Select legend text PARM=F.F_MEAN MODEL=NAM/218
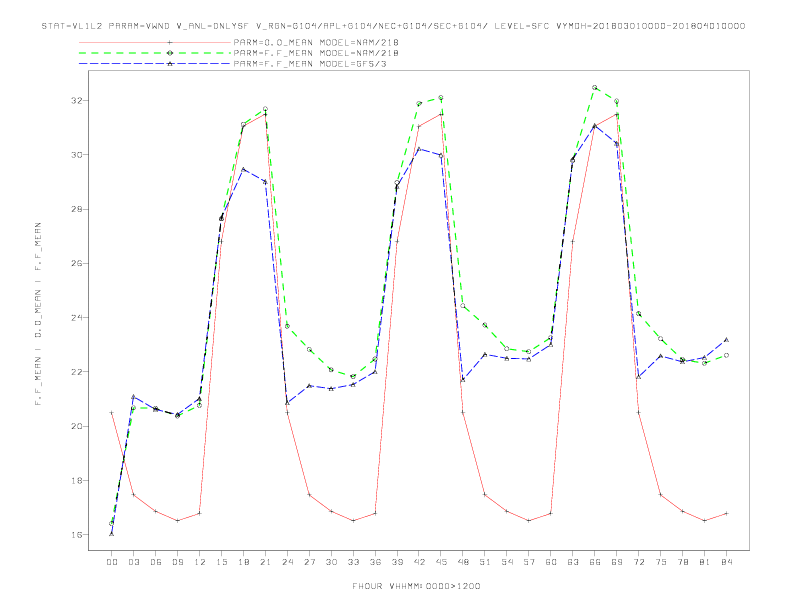 pyautogui.click(x=316, y=53)
